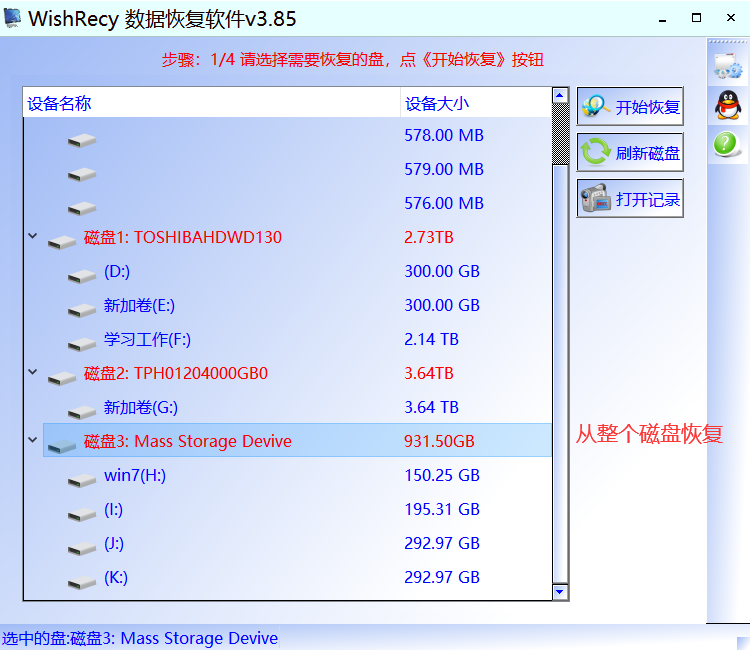Image resolution: width=750 pixels, height=650 pixels.
Task: Select the (J:) partition
Action: (114, 543)
